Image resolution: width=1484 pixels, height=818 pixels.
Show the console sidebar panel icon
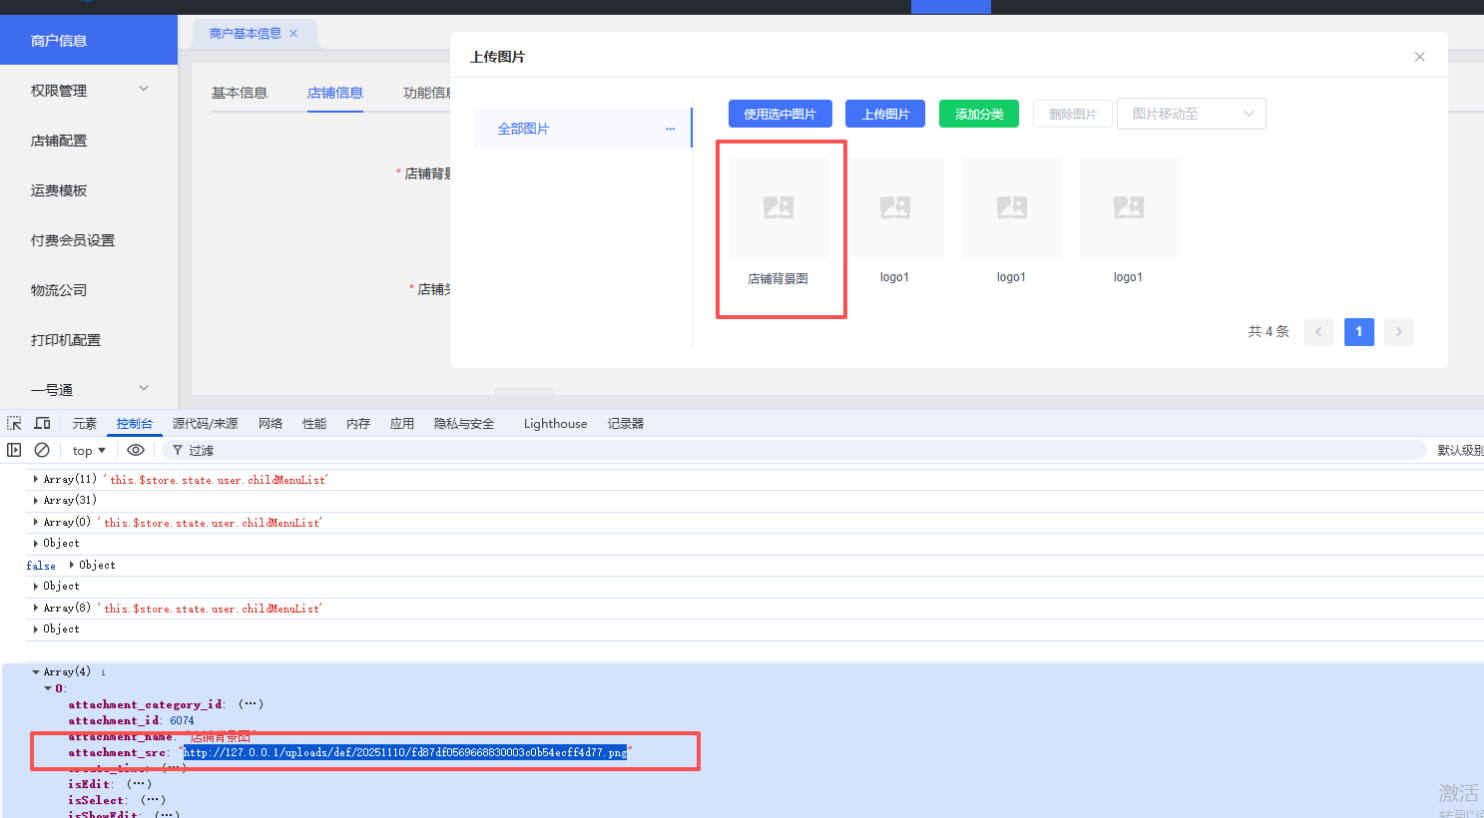click(14, 450)
